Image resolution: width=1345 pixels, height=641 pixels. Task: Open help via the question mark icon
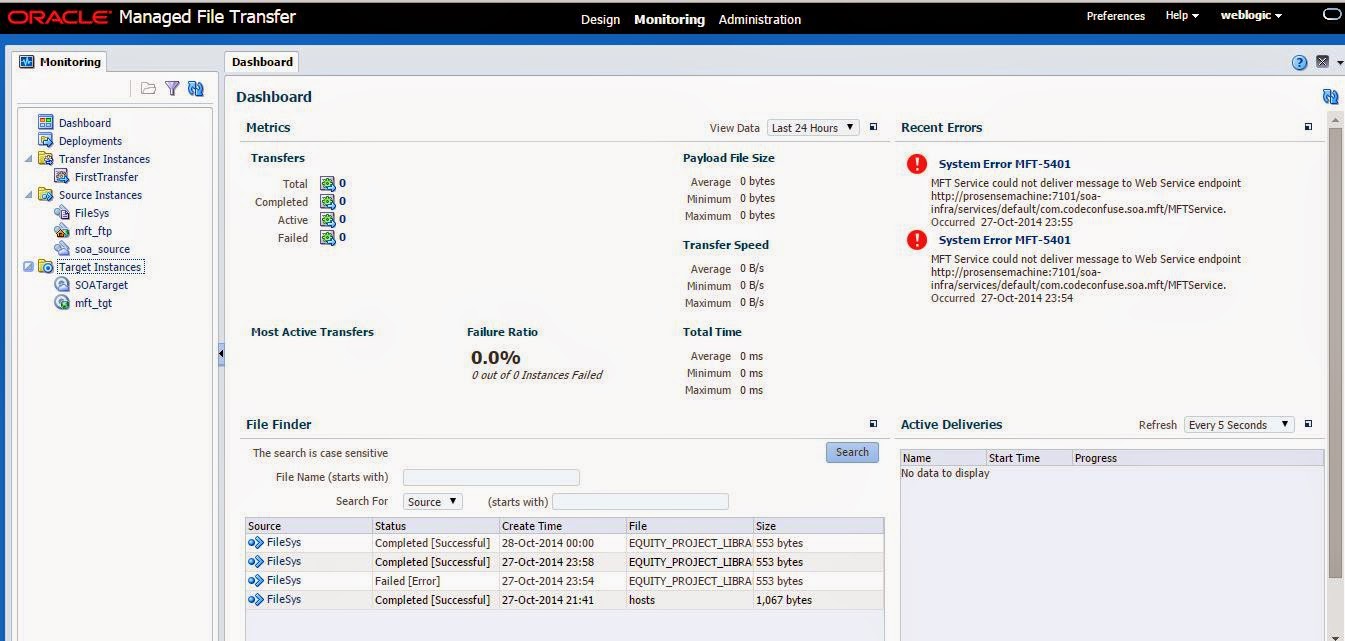pos(1300,62)
